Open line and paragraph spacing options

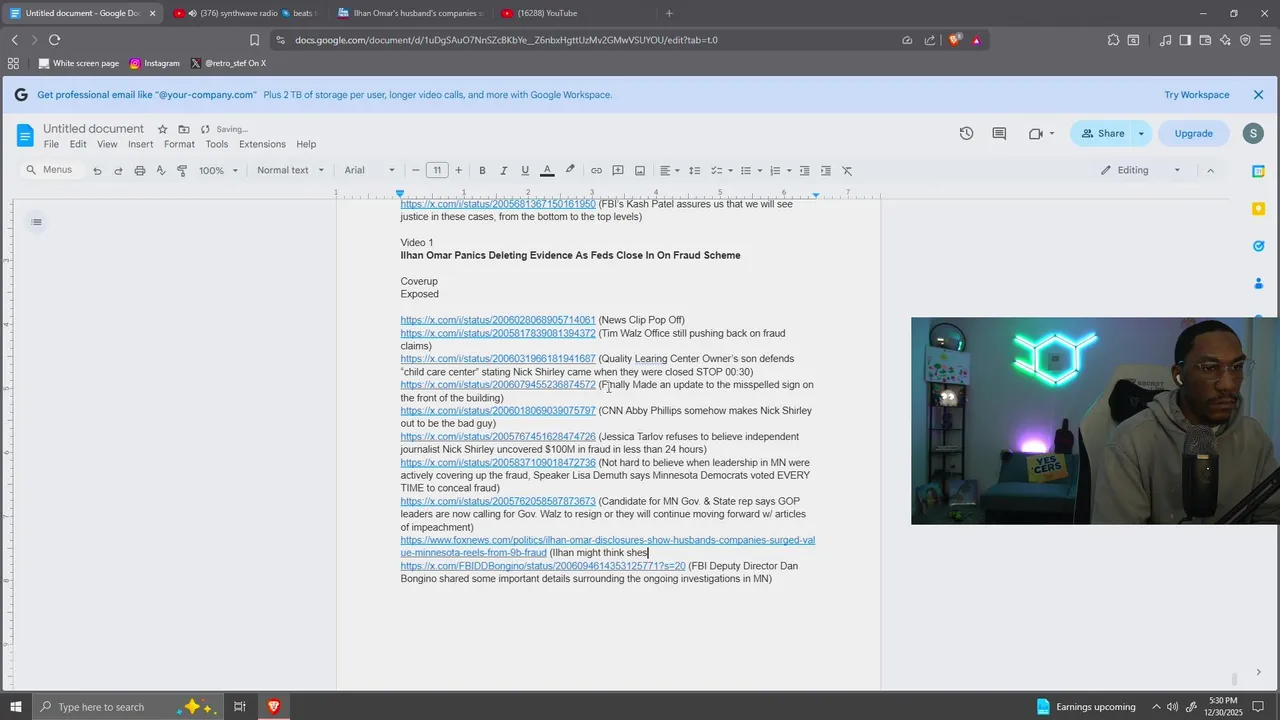pyautogui.click(x=695, y=171)
